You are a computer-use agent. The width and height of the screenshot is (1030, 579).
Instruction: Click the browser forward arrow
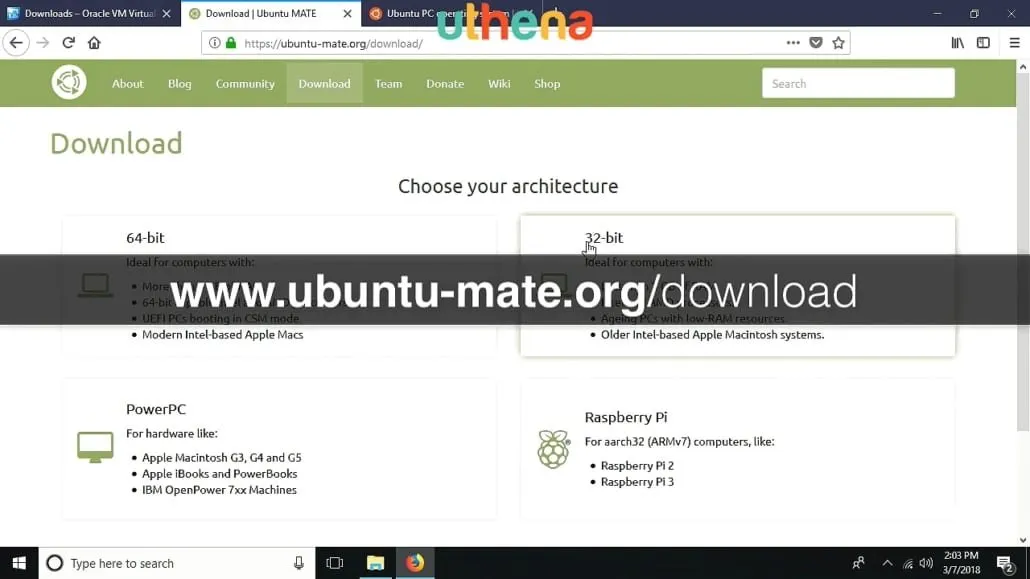click(x=43, y=43)
